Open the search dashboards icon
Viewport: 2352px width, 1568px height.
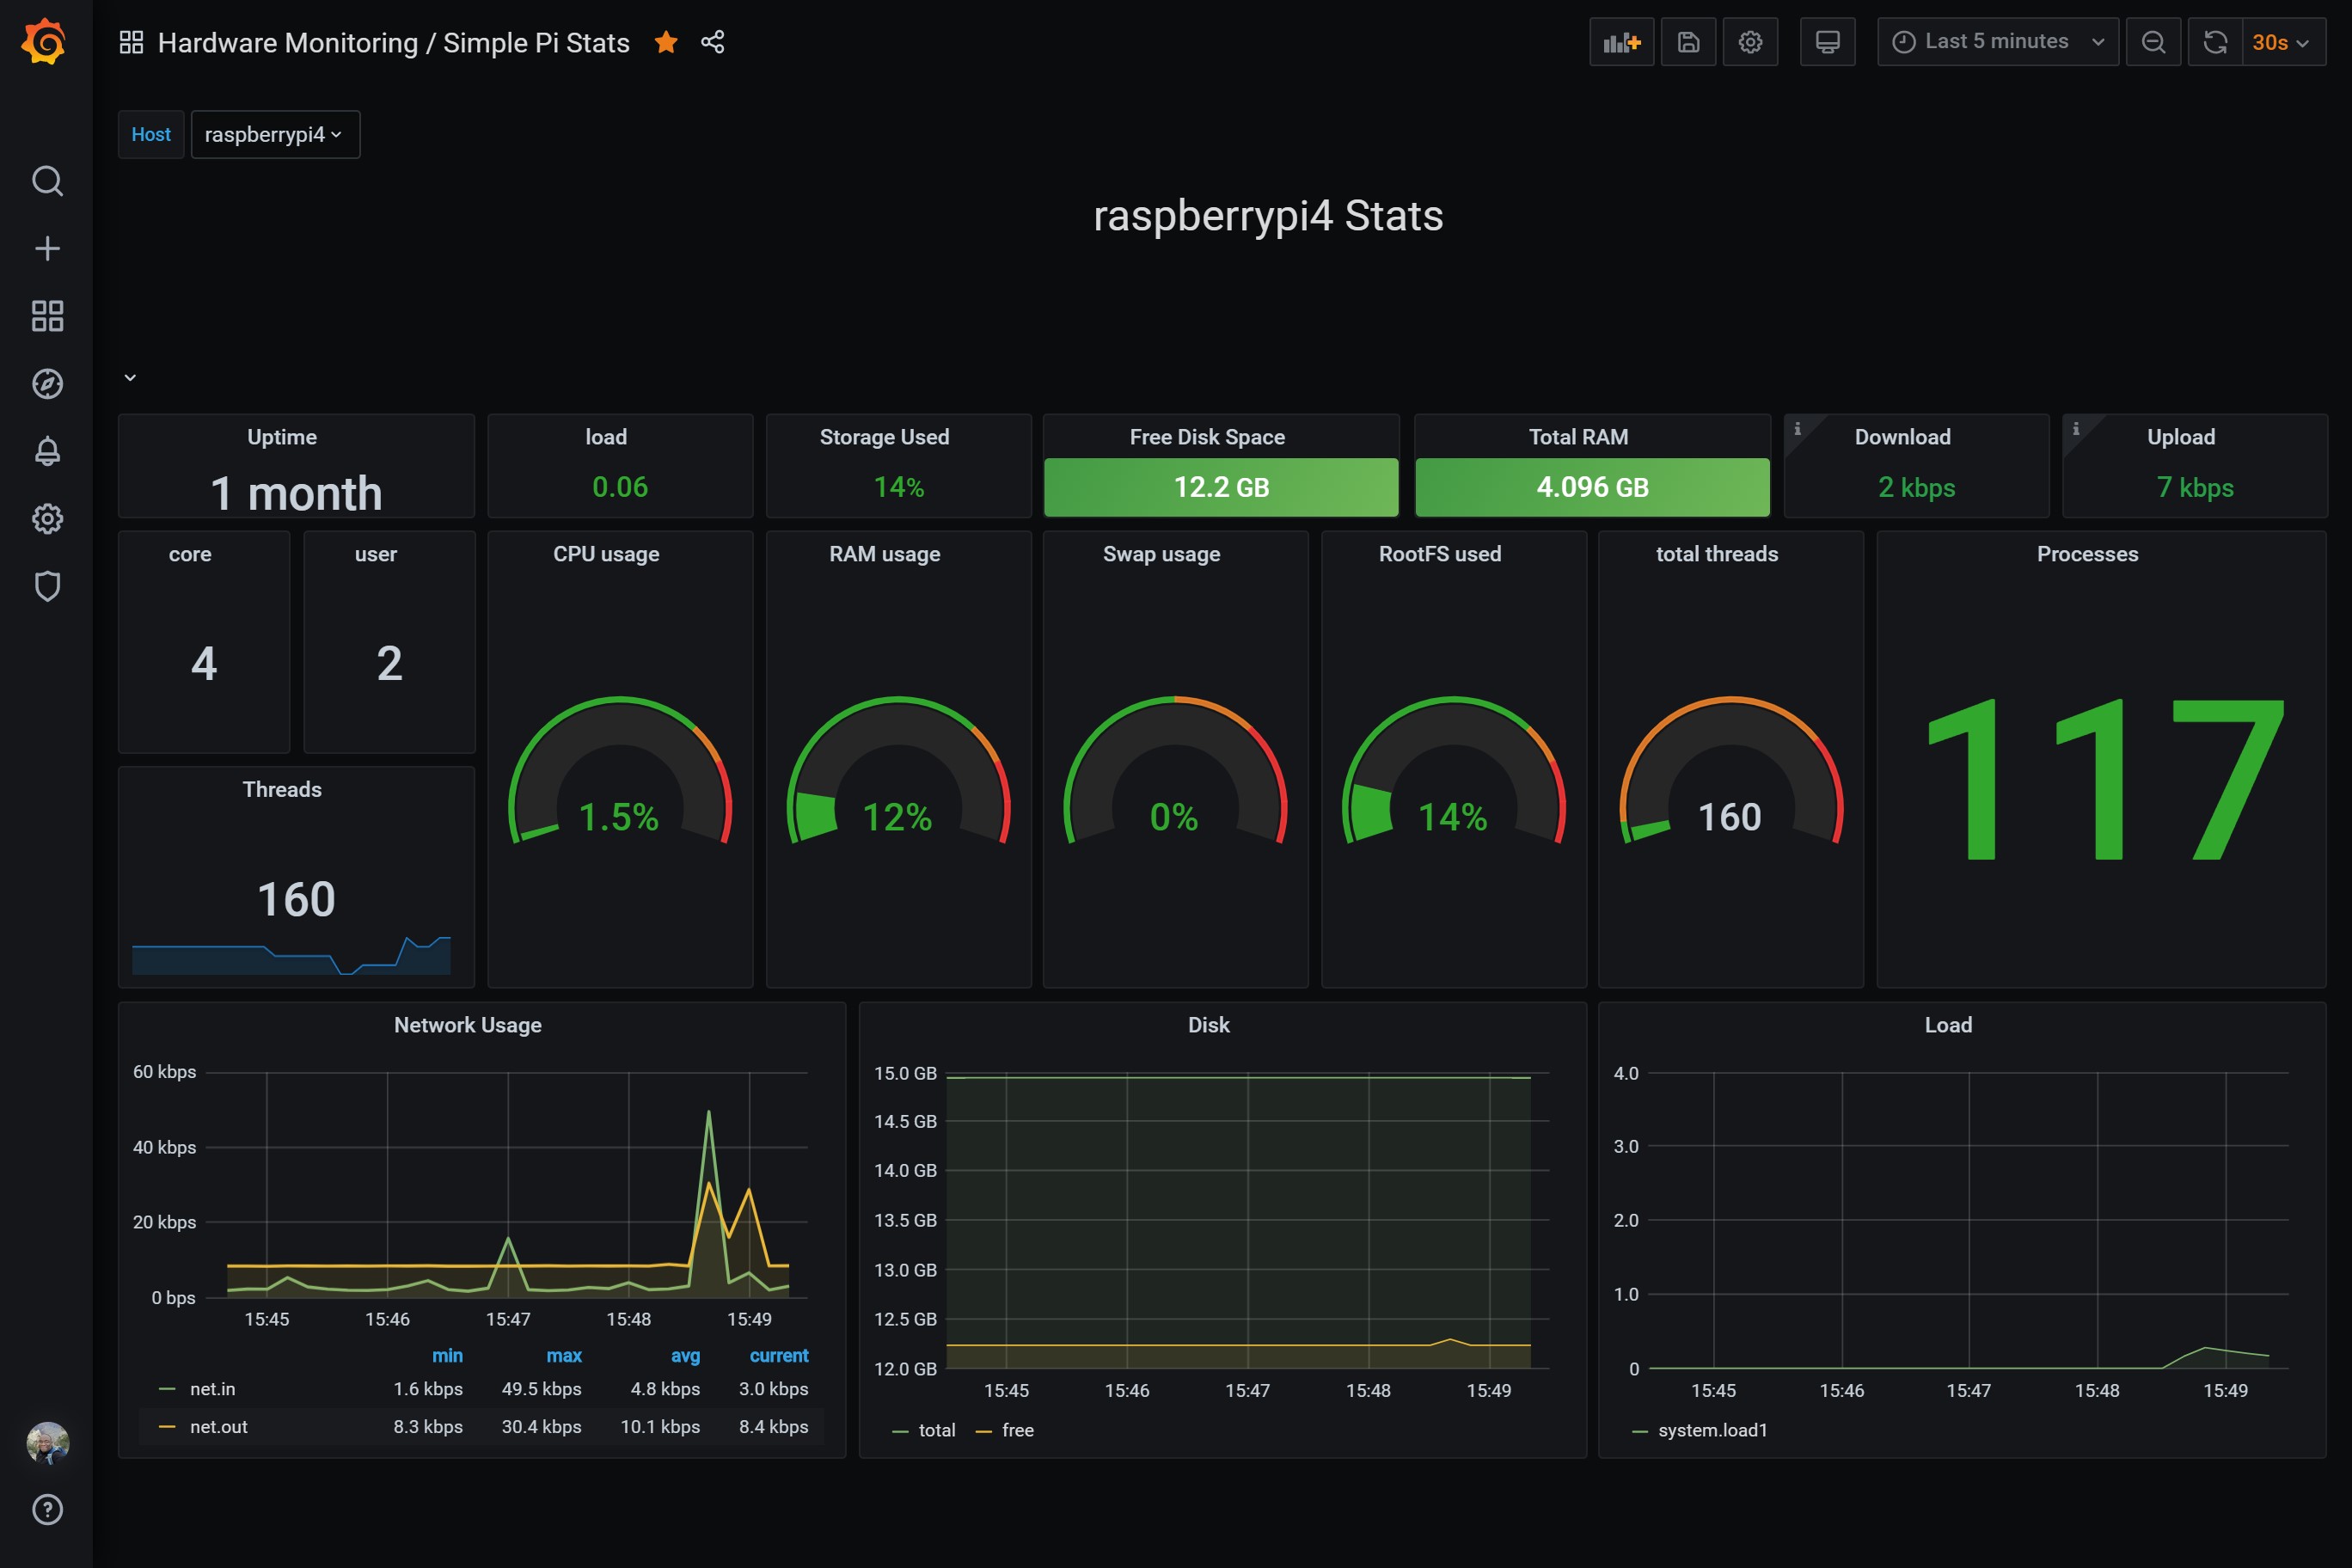point(47,181)
